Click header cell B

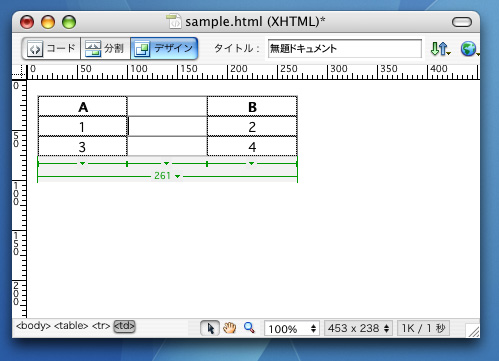[252, 106]
